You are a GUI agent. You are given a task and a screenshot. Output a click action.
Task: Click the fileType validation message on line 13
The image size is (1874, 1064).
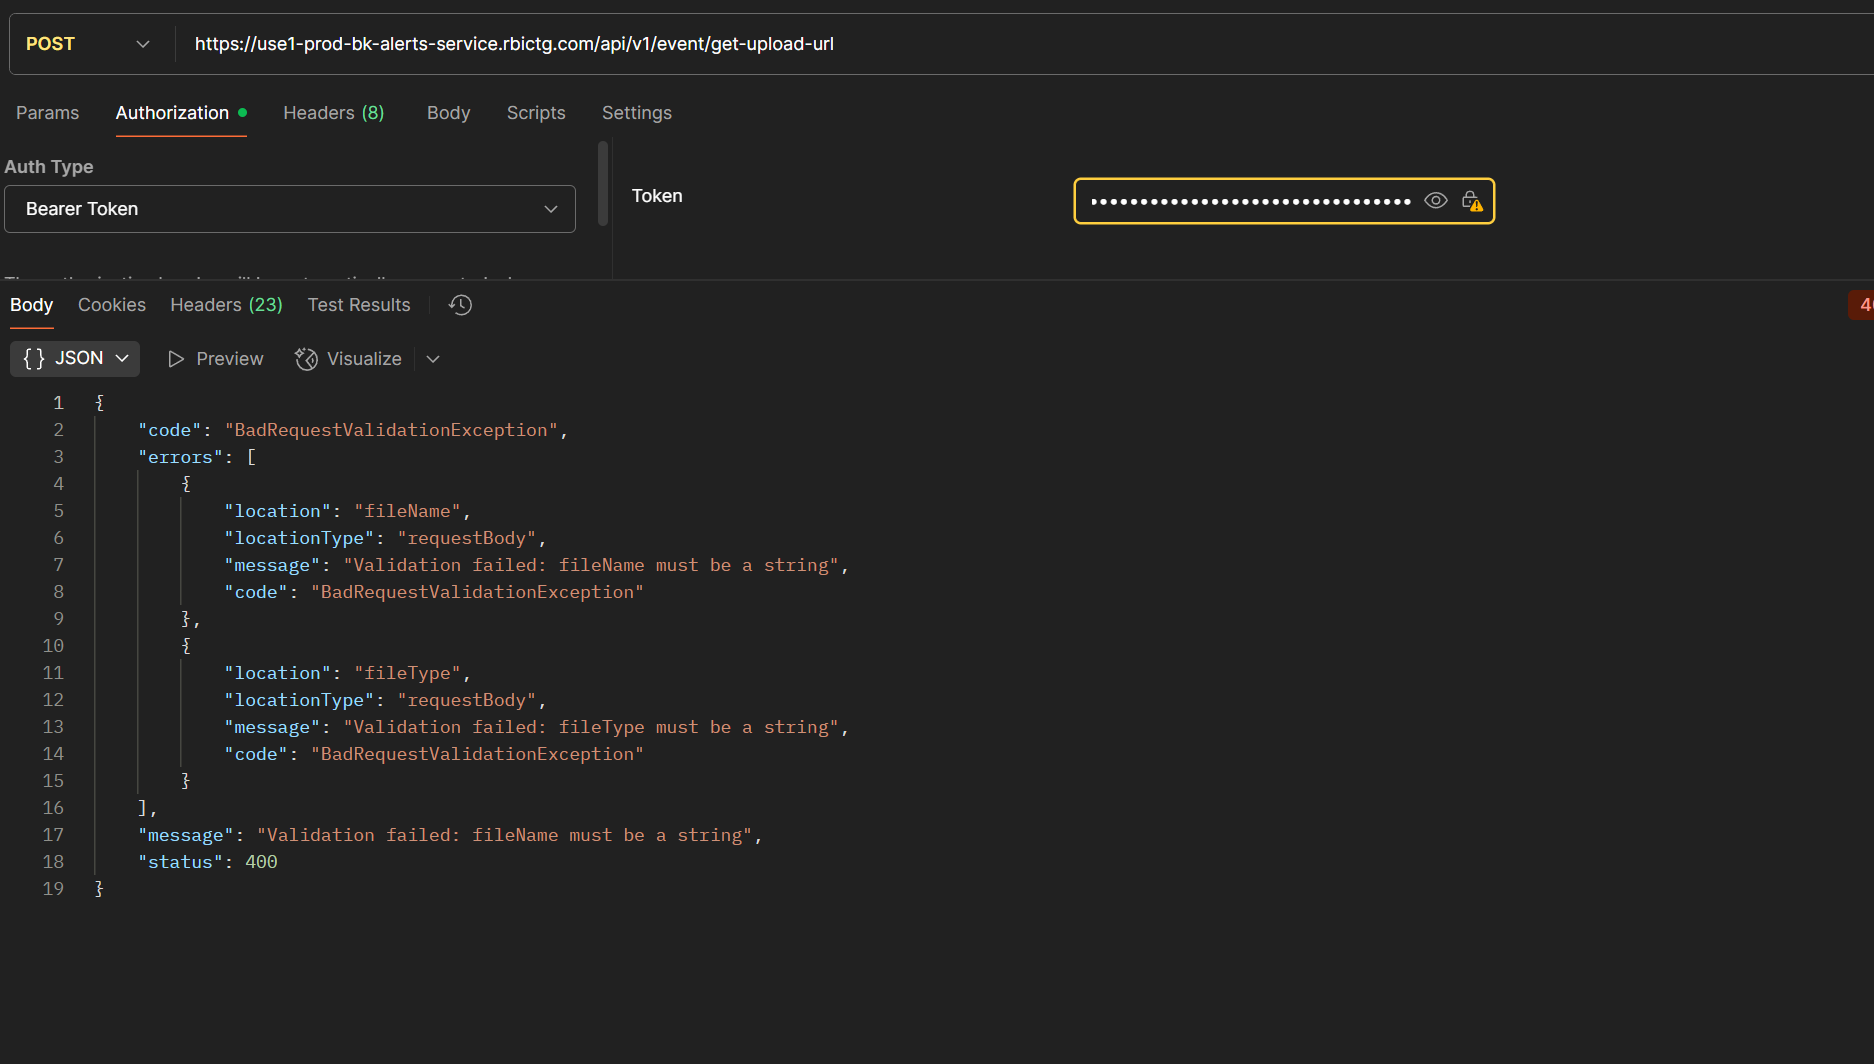pos(591,727)
